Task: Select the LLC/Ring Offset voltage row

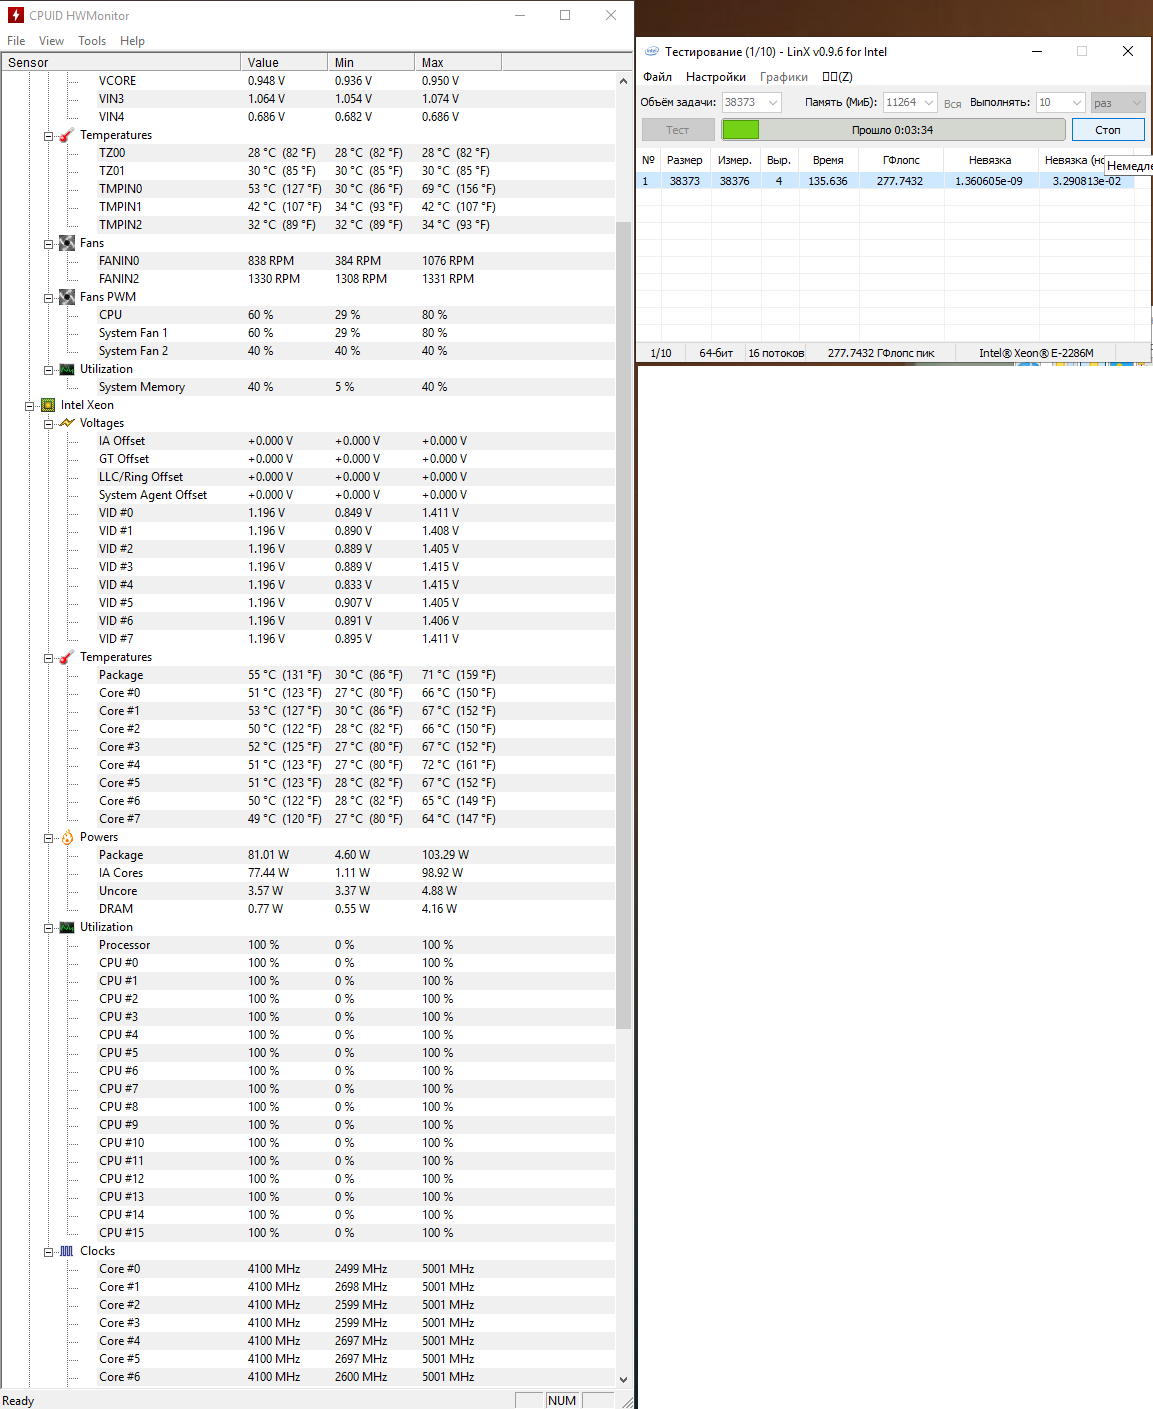Action: pyautogui.click(x=308, y=477)
